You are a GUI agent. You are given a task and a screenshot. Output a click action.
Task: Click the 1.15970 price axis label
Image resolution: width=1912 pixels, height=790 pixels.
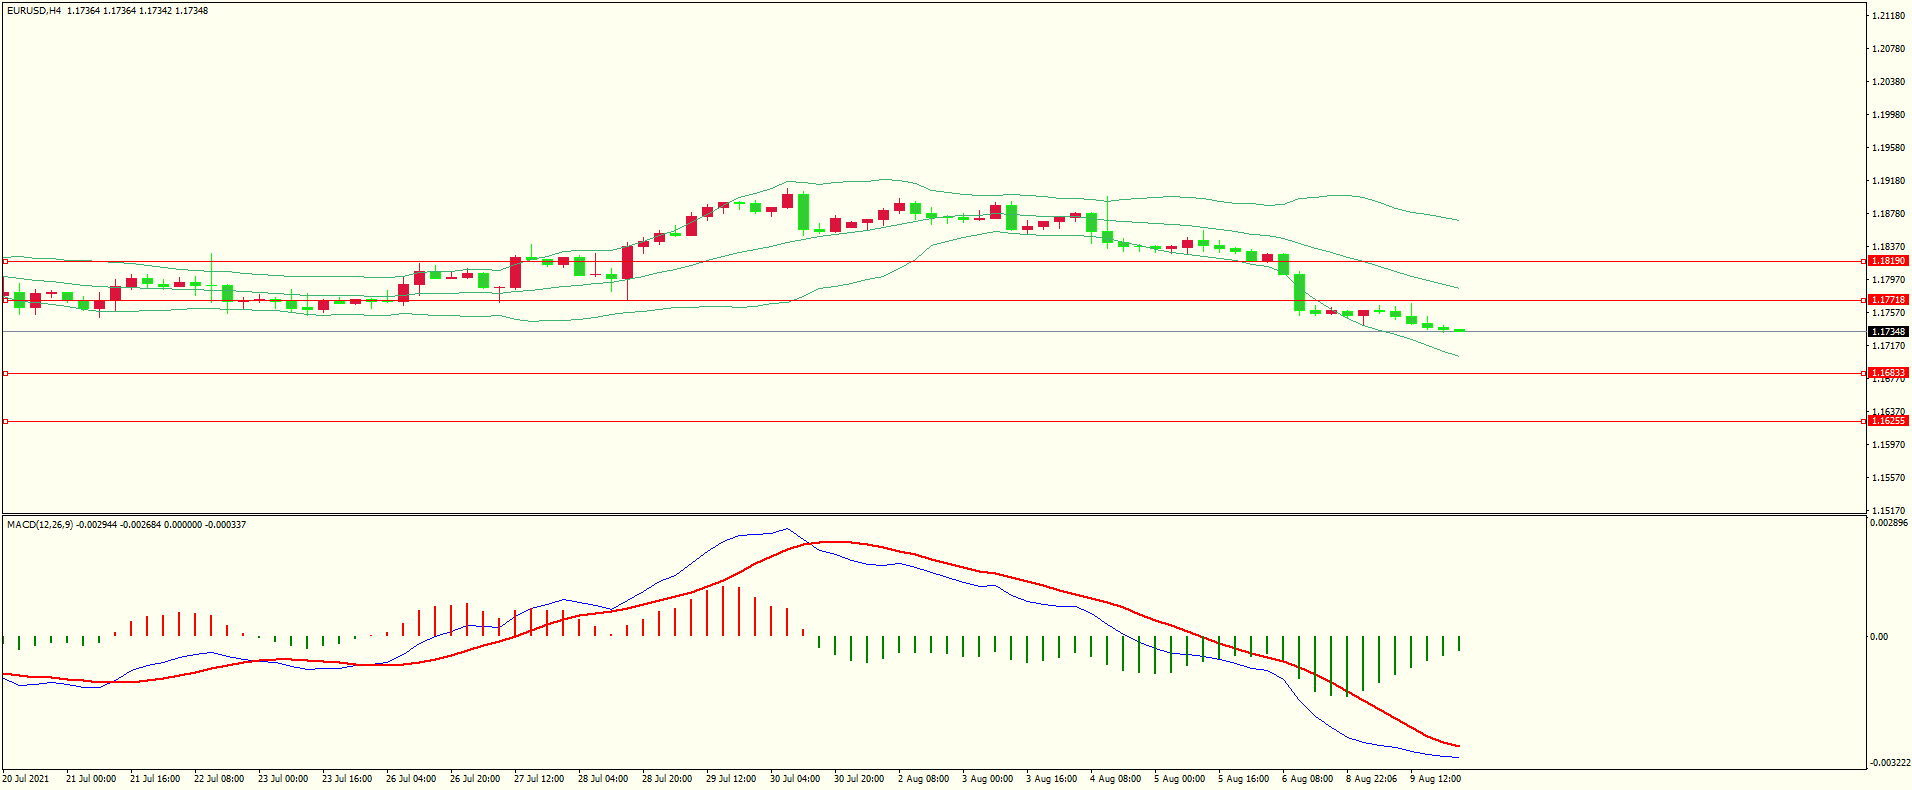pos(1888,445)
